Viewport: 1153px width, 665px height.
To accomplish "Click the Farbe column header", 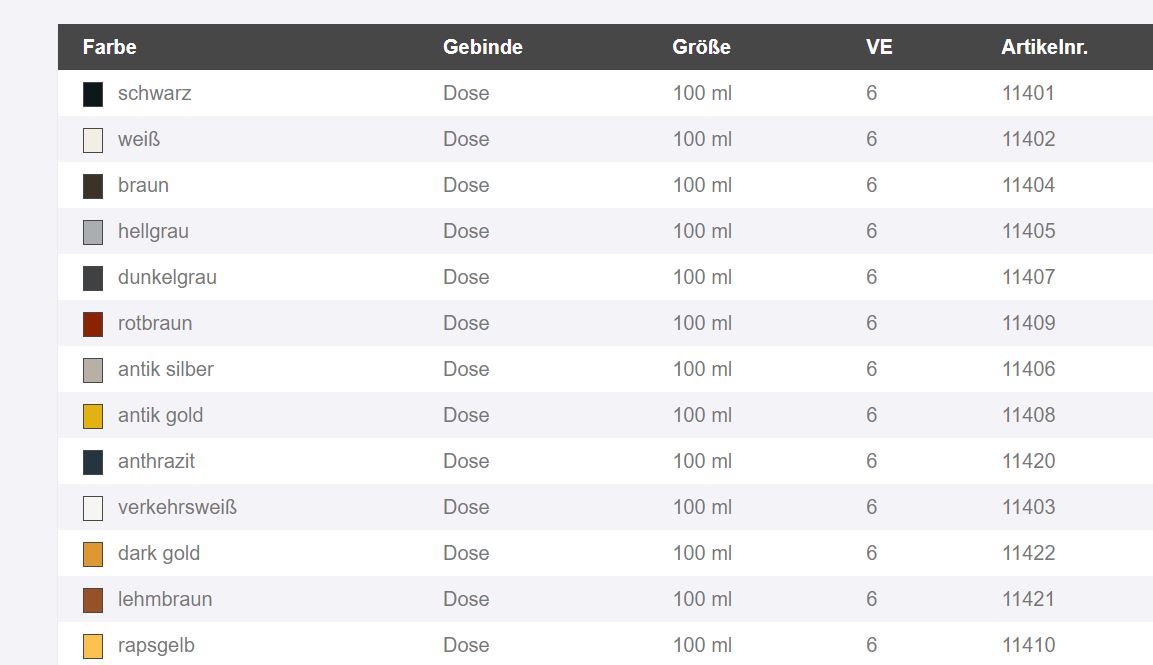I will pos(110,47).
